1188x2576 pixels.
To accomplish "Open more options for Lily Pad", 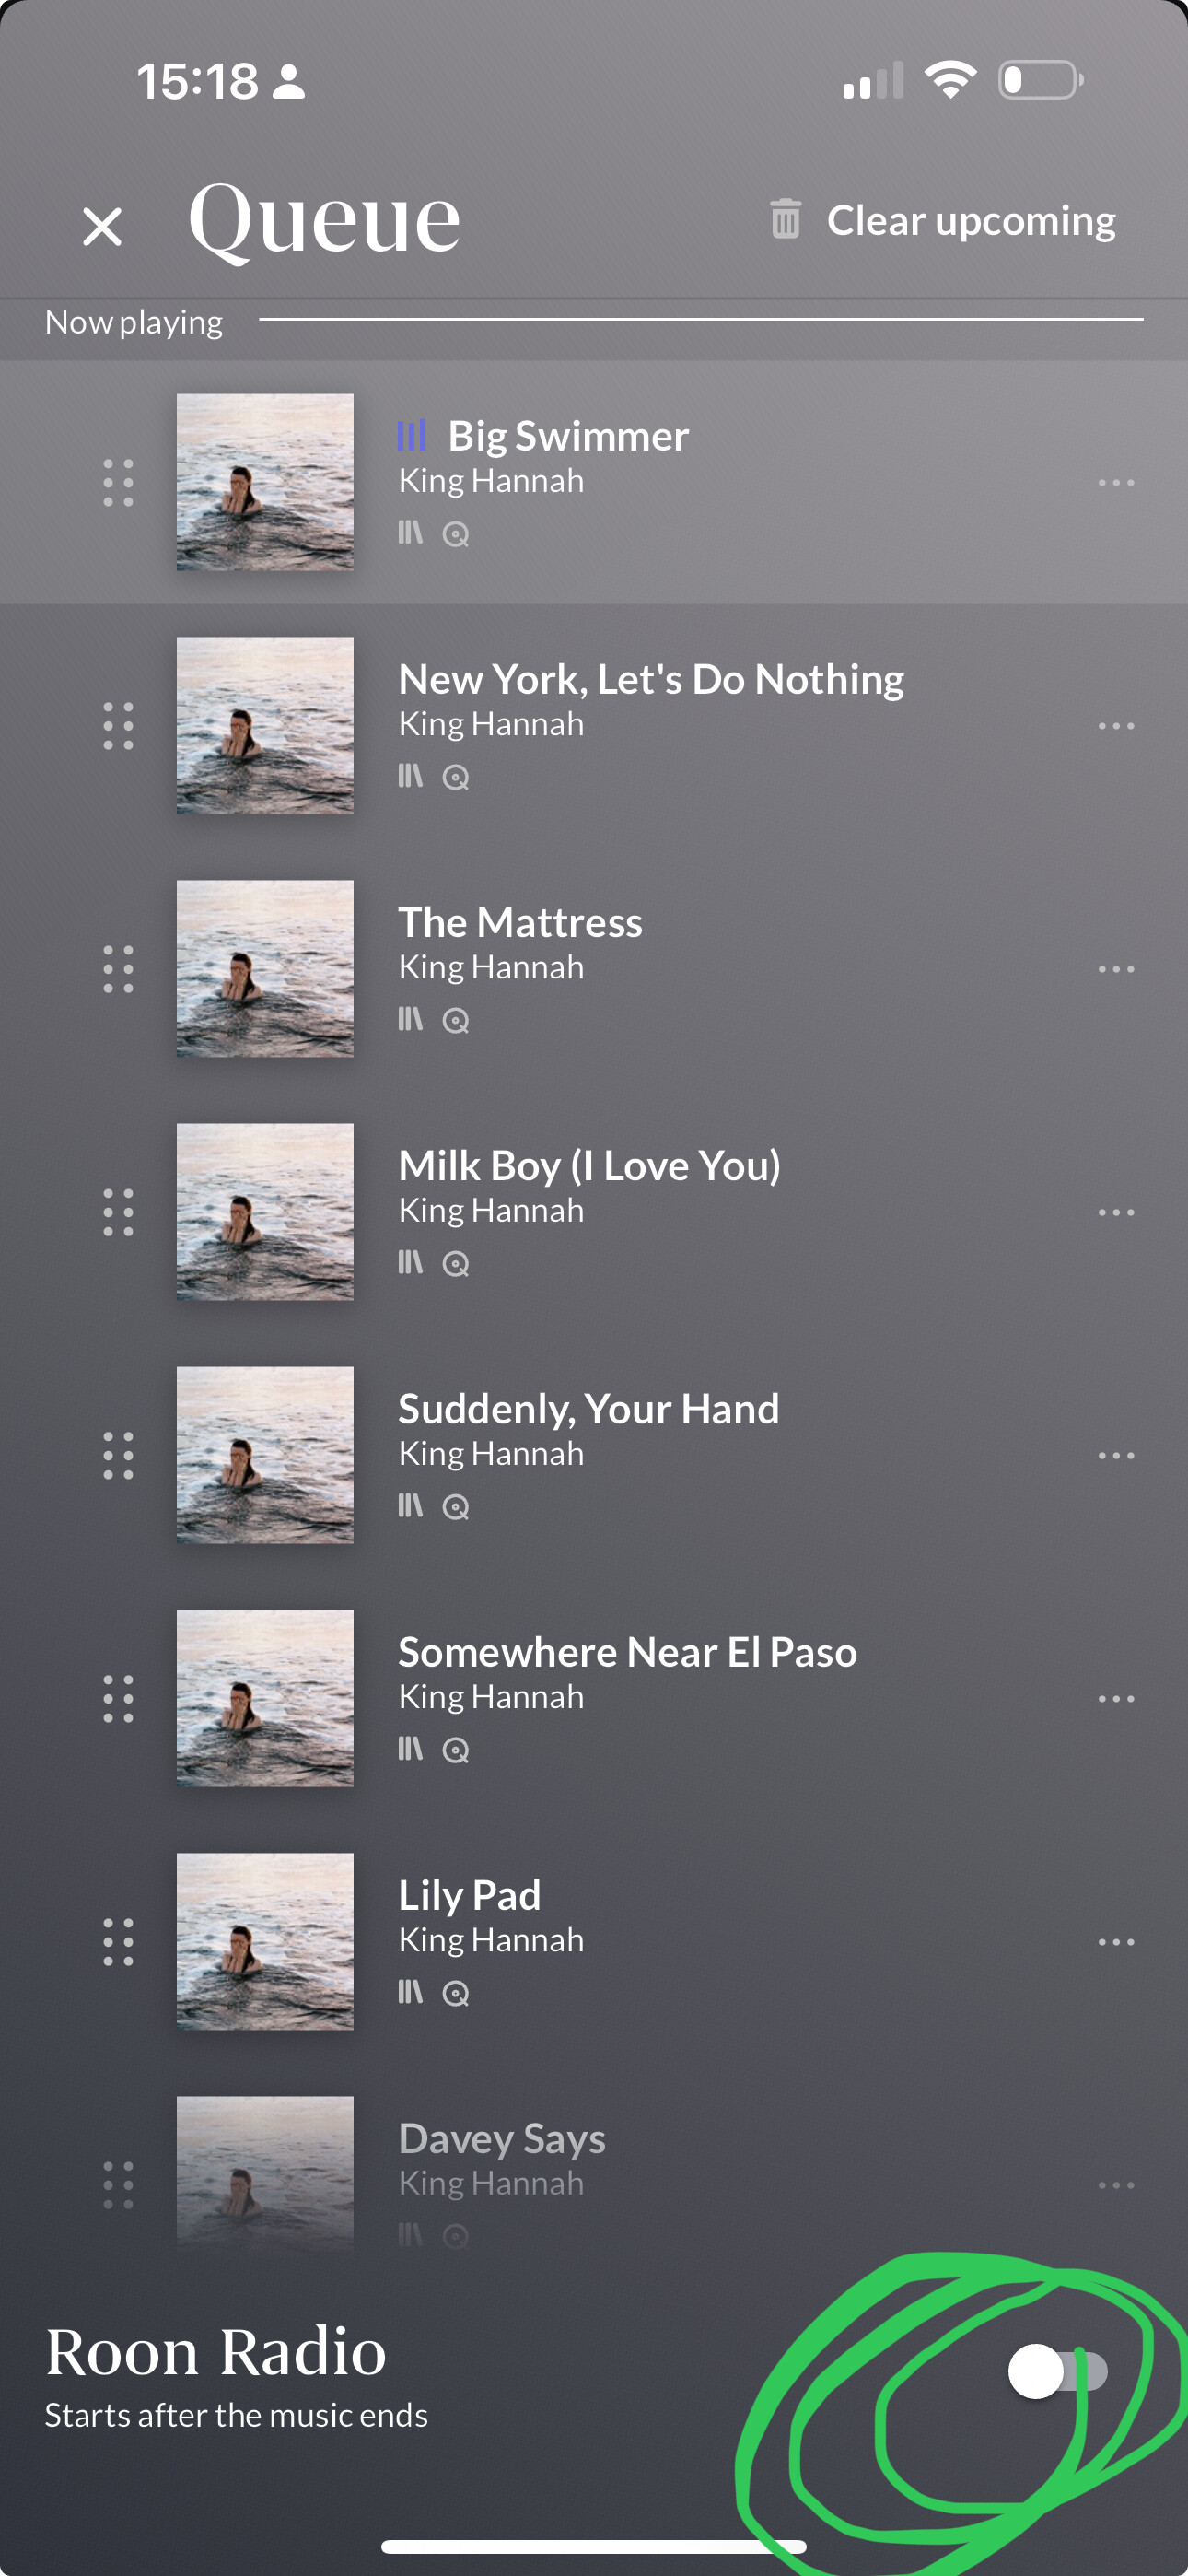I will [1116, 1942].
